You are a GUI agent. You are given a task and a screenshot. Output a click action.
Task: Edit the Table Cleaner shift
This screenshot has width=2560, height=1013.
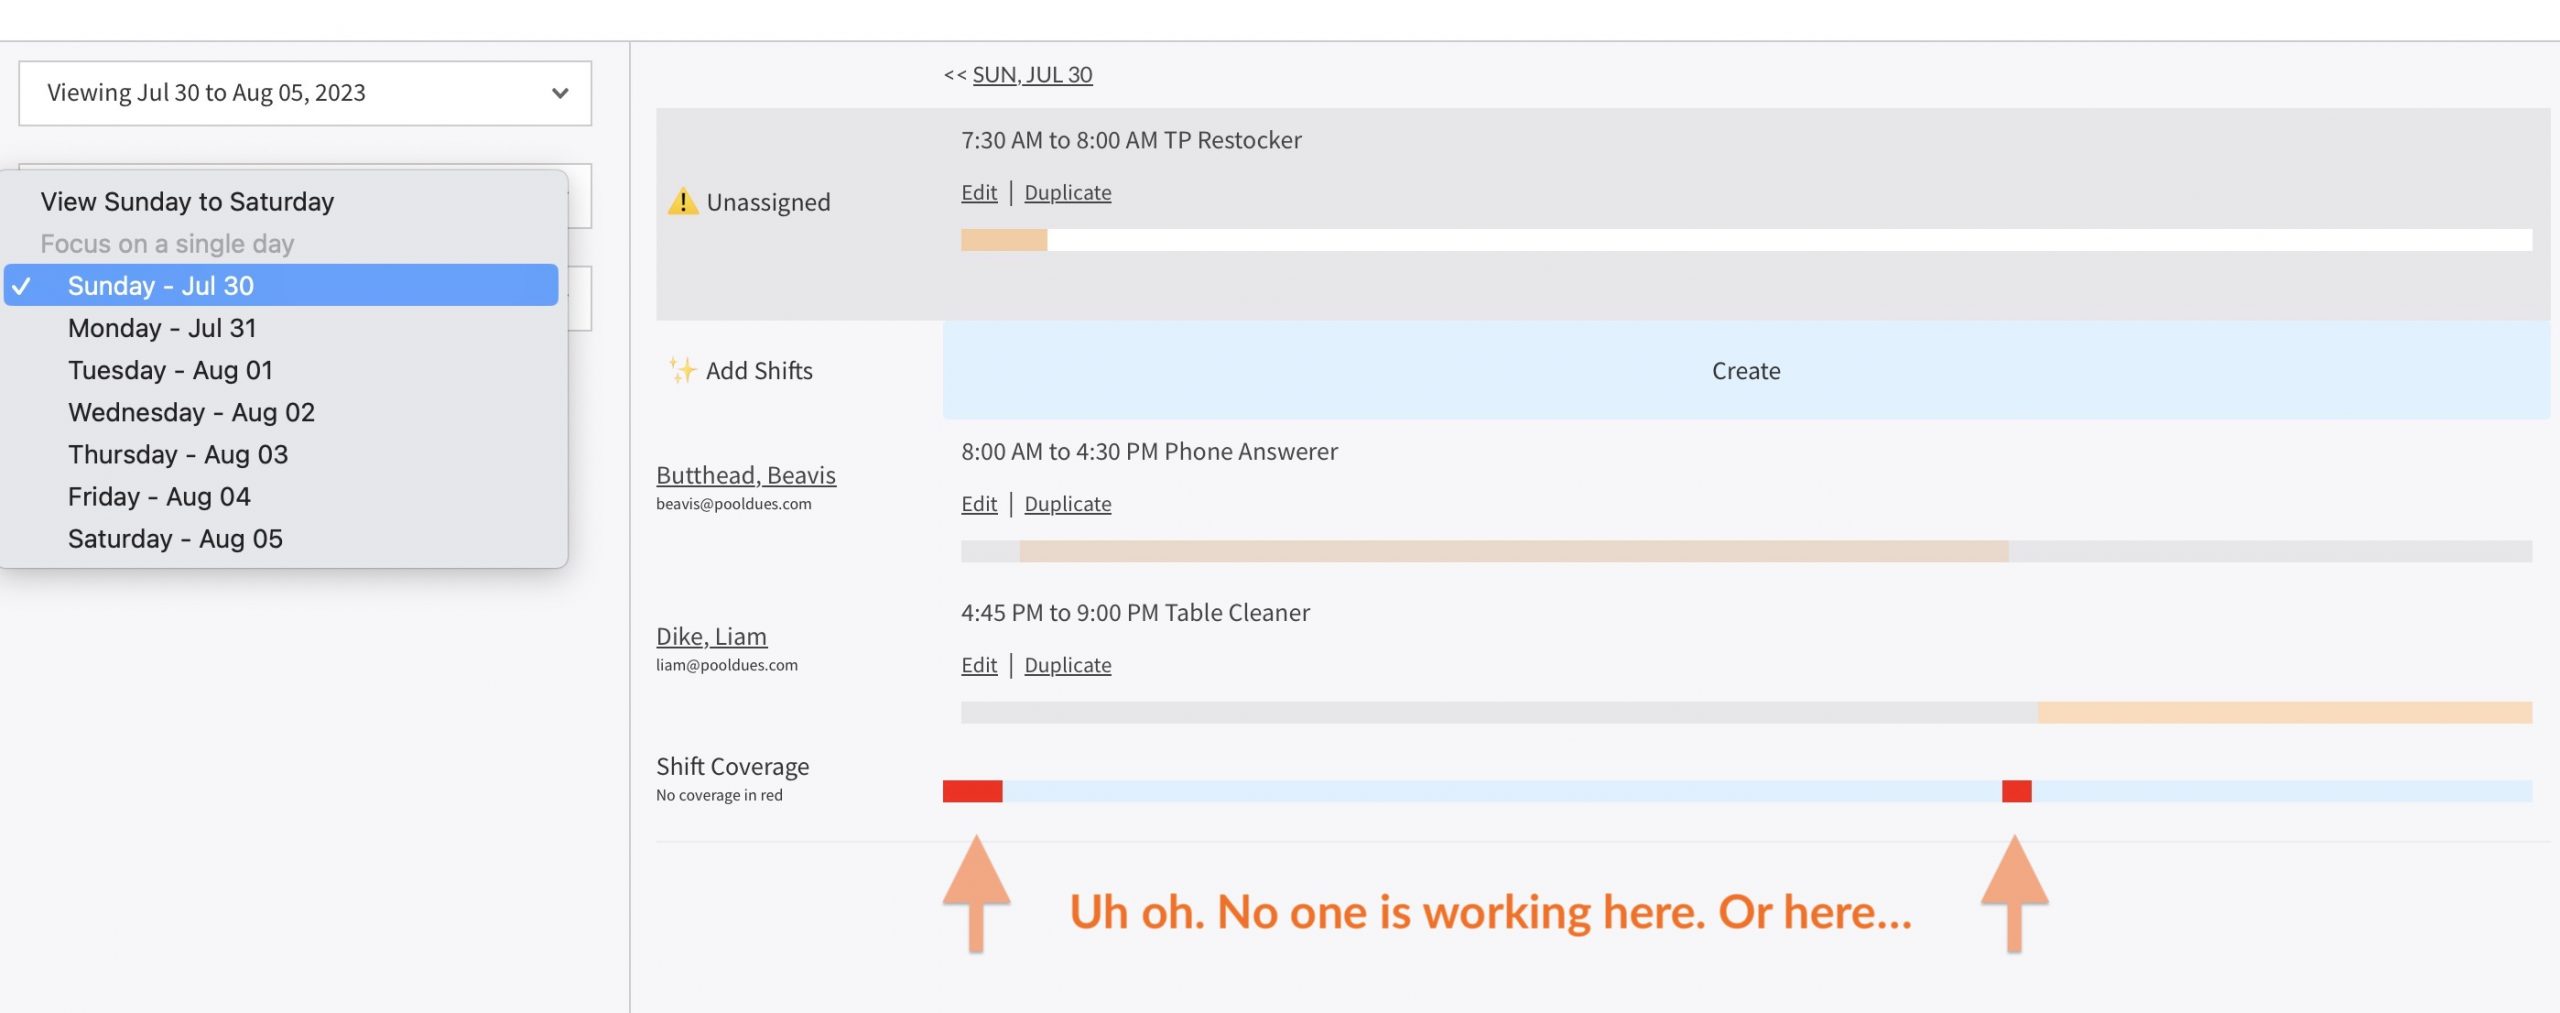click(x=979, y=665)
